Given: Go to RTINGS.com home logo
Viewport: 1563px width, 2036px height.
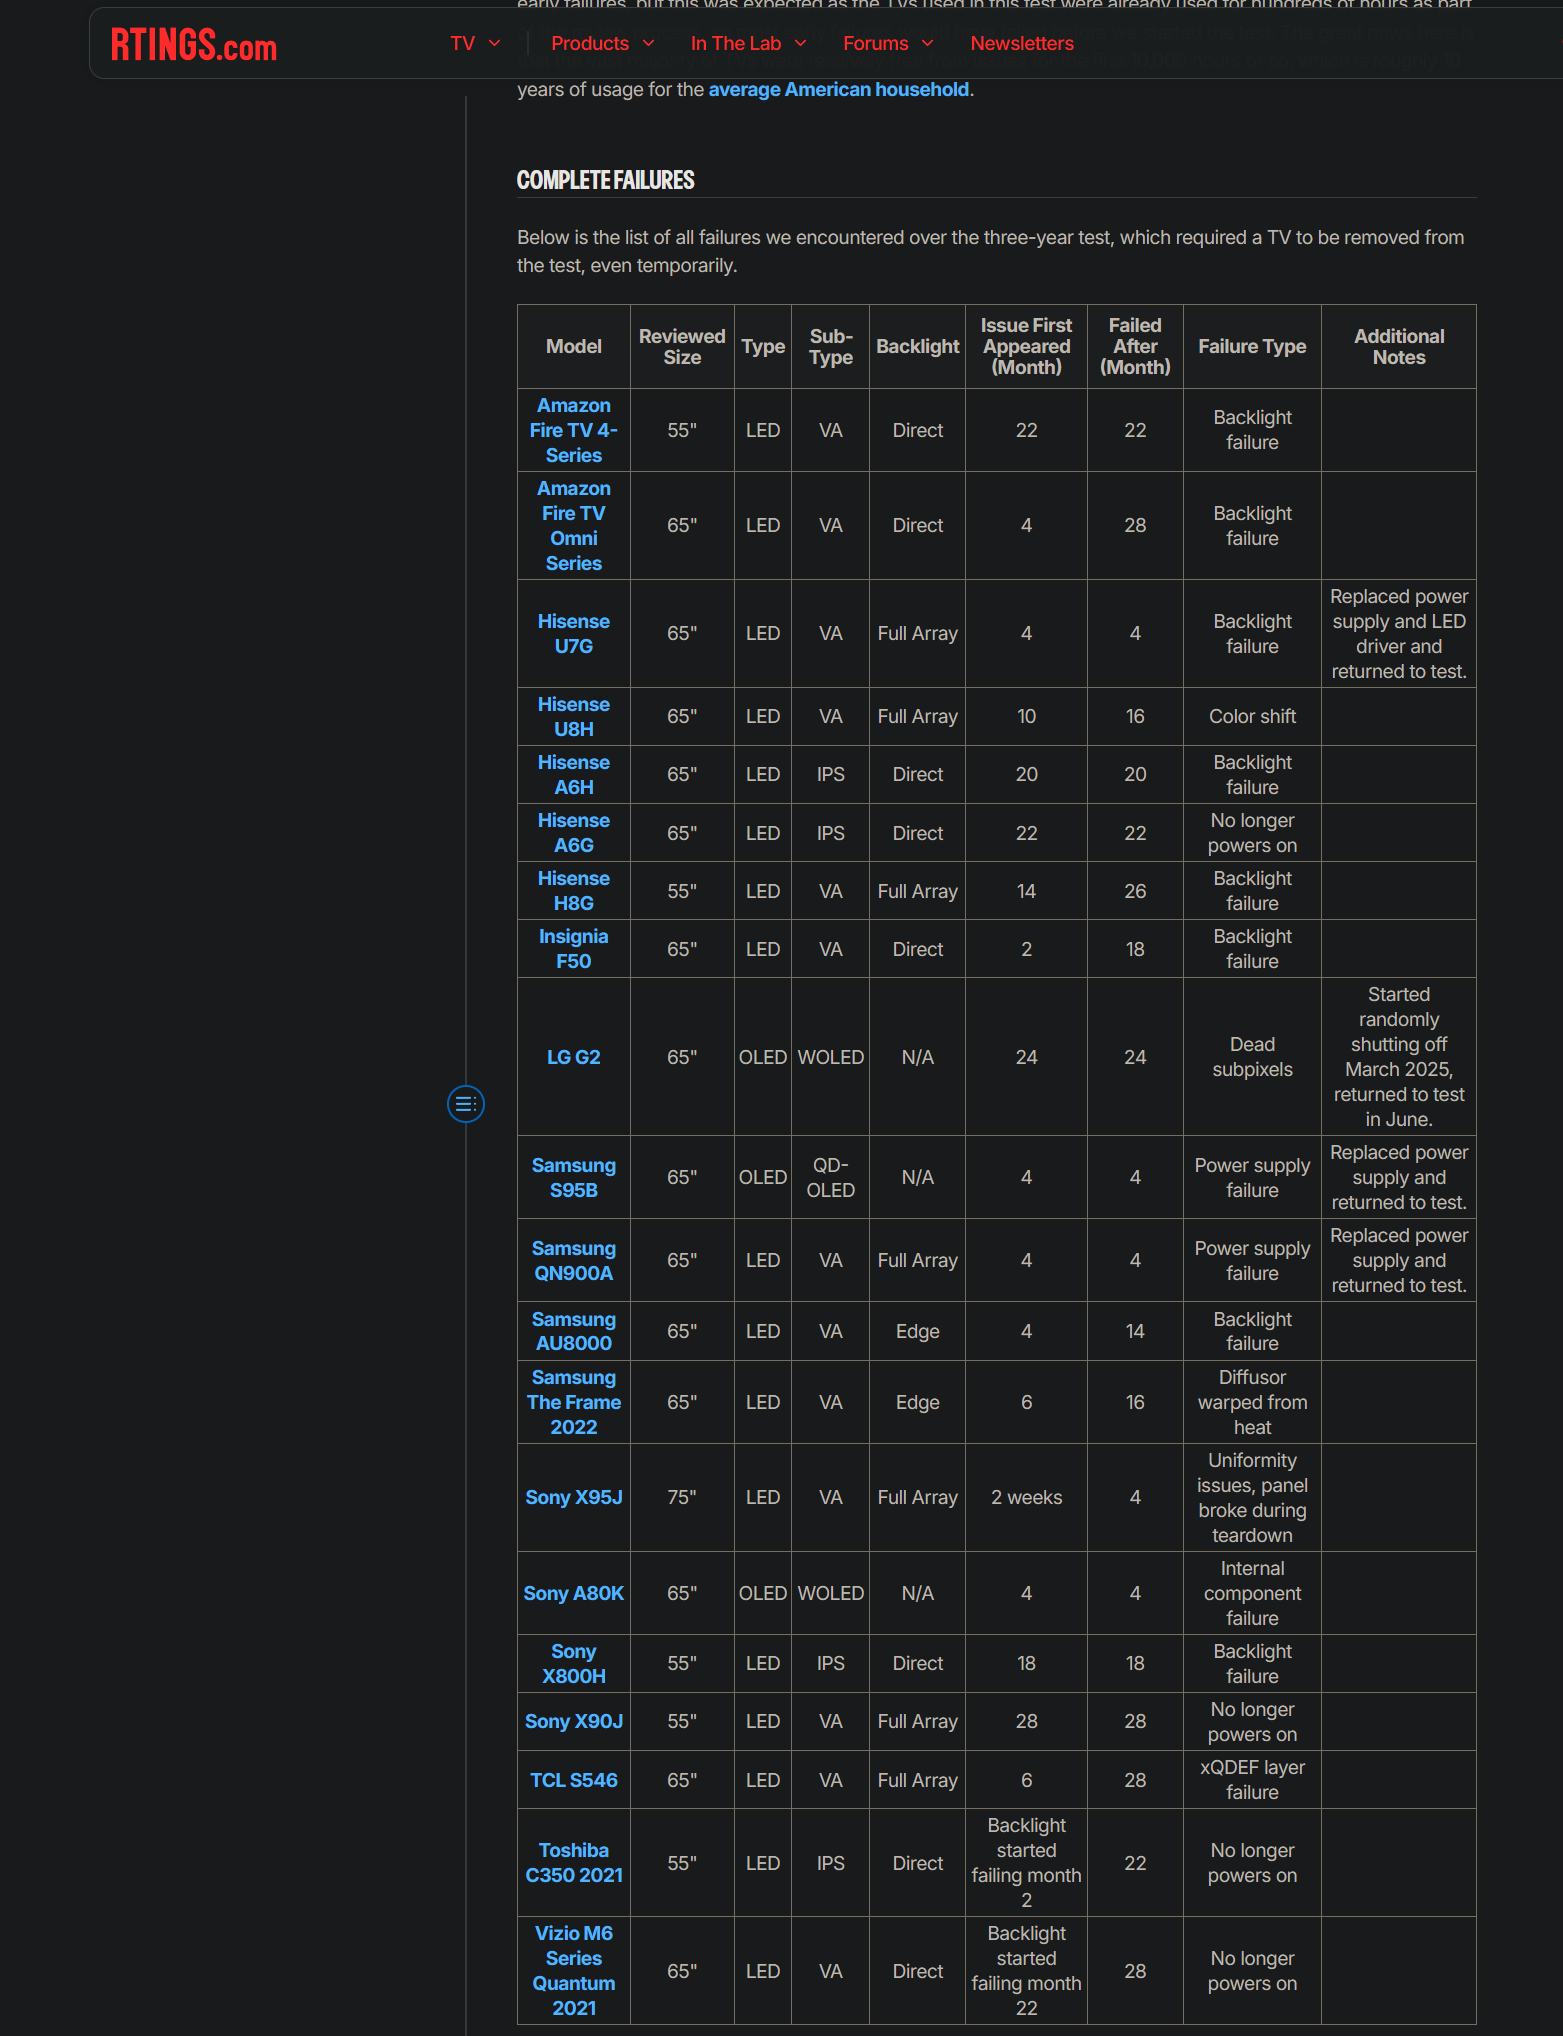Looking at the screenshot, I should (x=194, y=45).
